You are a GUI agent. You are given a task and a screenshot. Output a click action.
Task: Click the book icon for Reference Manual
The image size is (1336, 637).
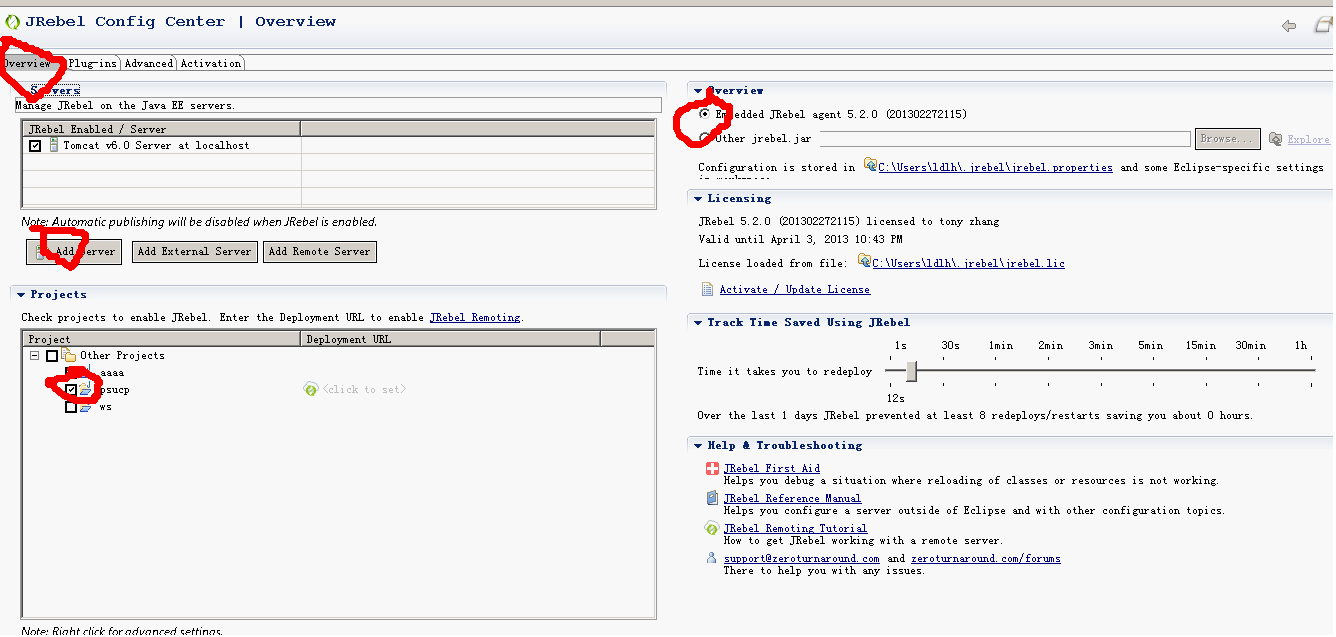coord(712,498)
